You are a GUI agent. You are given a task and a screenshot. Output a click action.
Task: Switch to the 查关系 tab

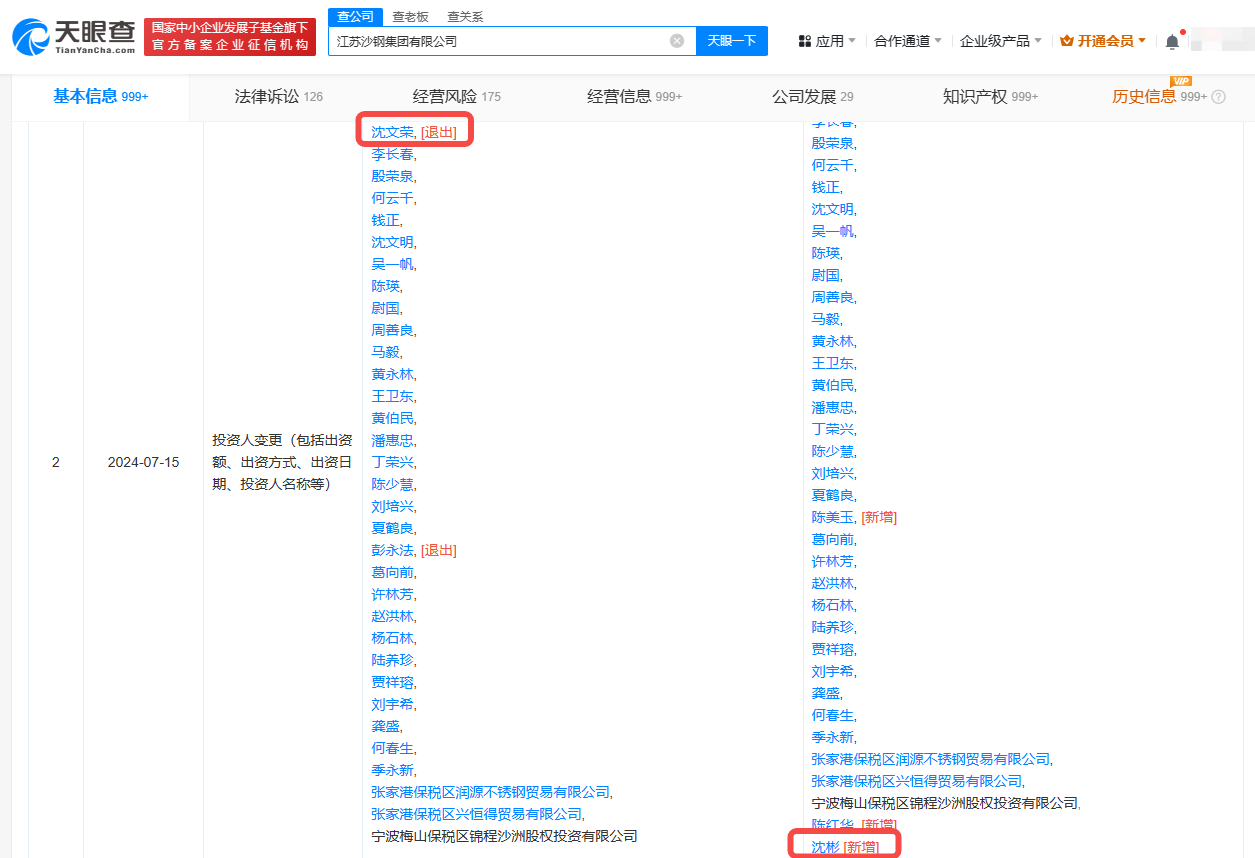[x=464, y=16]
